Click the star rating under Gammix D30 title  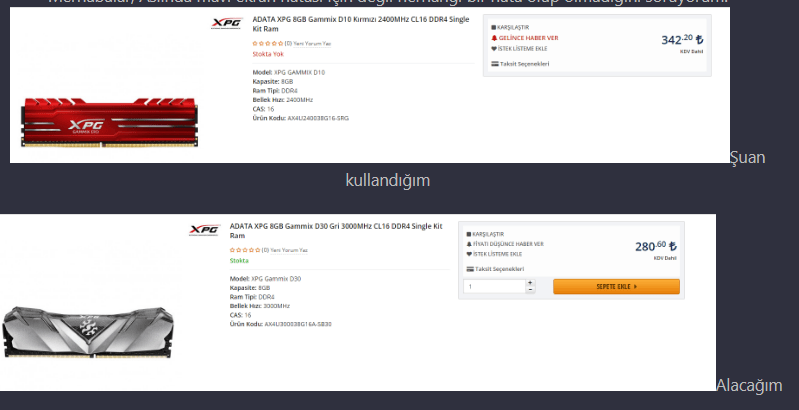(245, 250)
